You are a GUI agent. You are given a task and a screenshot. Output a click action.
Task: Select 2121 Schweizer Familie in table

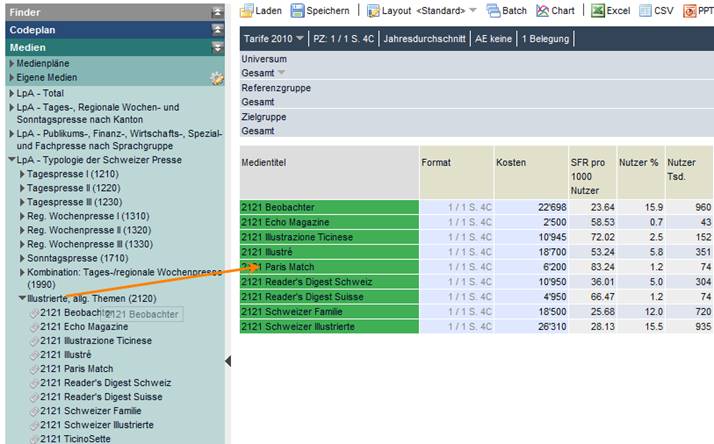point(329,312)
